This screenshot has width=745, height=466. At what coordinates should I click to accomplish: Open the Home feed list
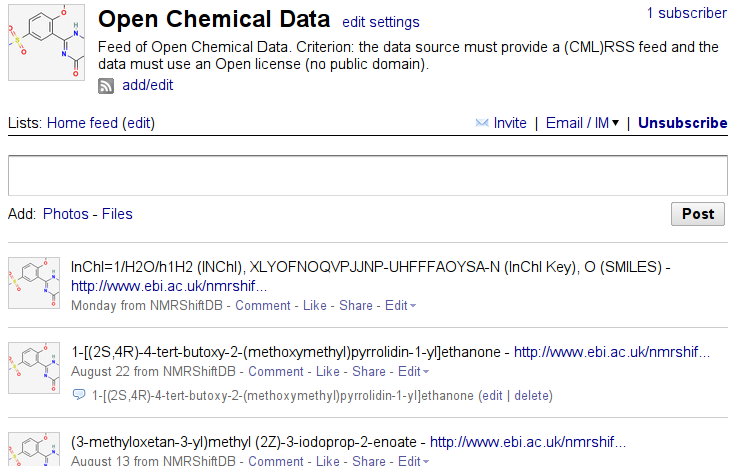tap(82, 123)
